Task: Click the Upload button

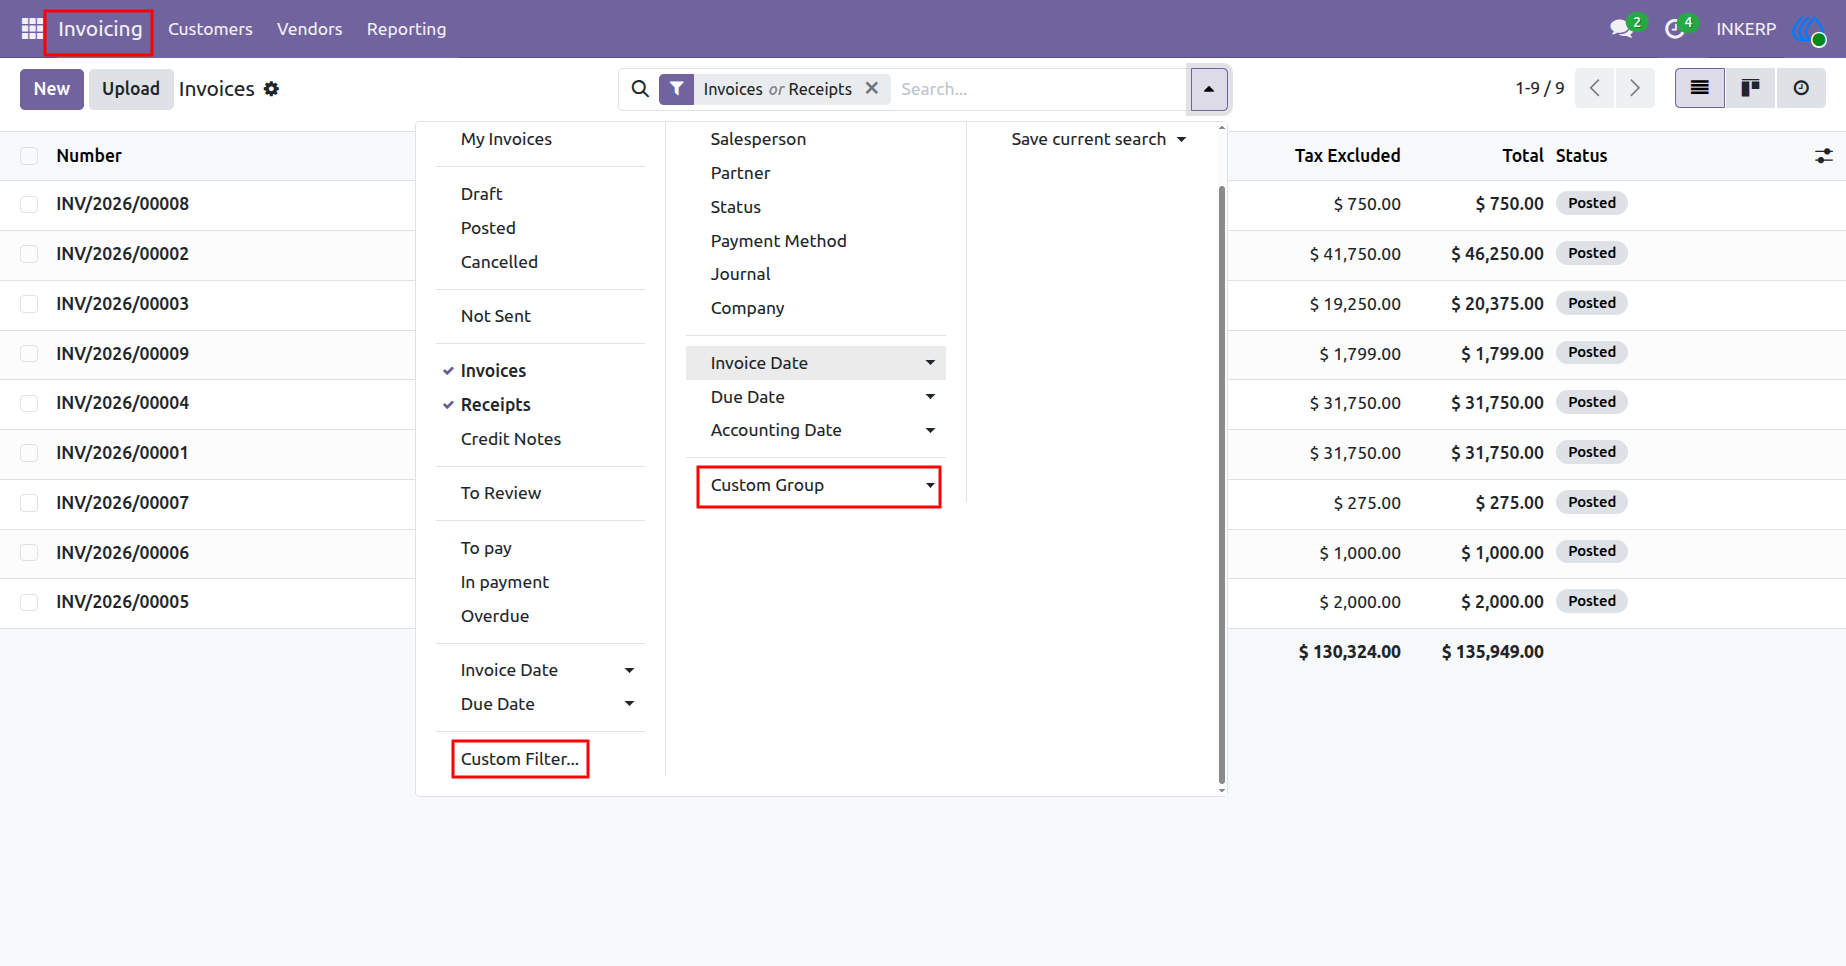Action: coord(131,89)
